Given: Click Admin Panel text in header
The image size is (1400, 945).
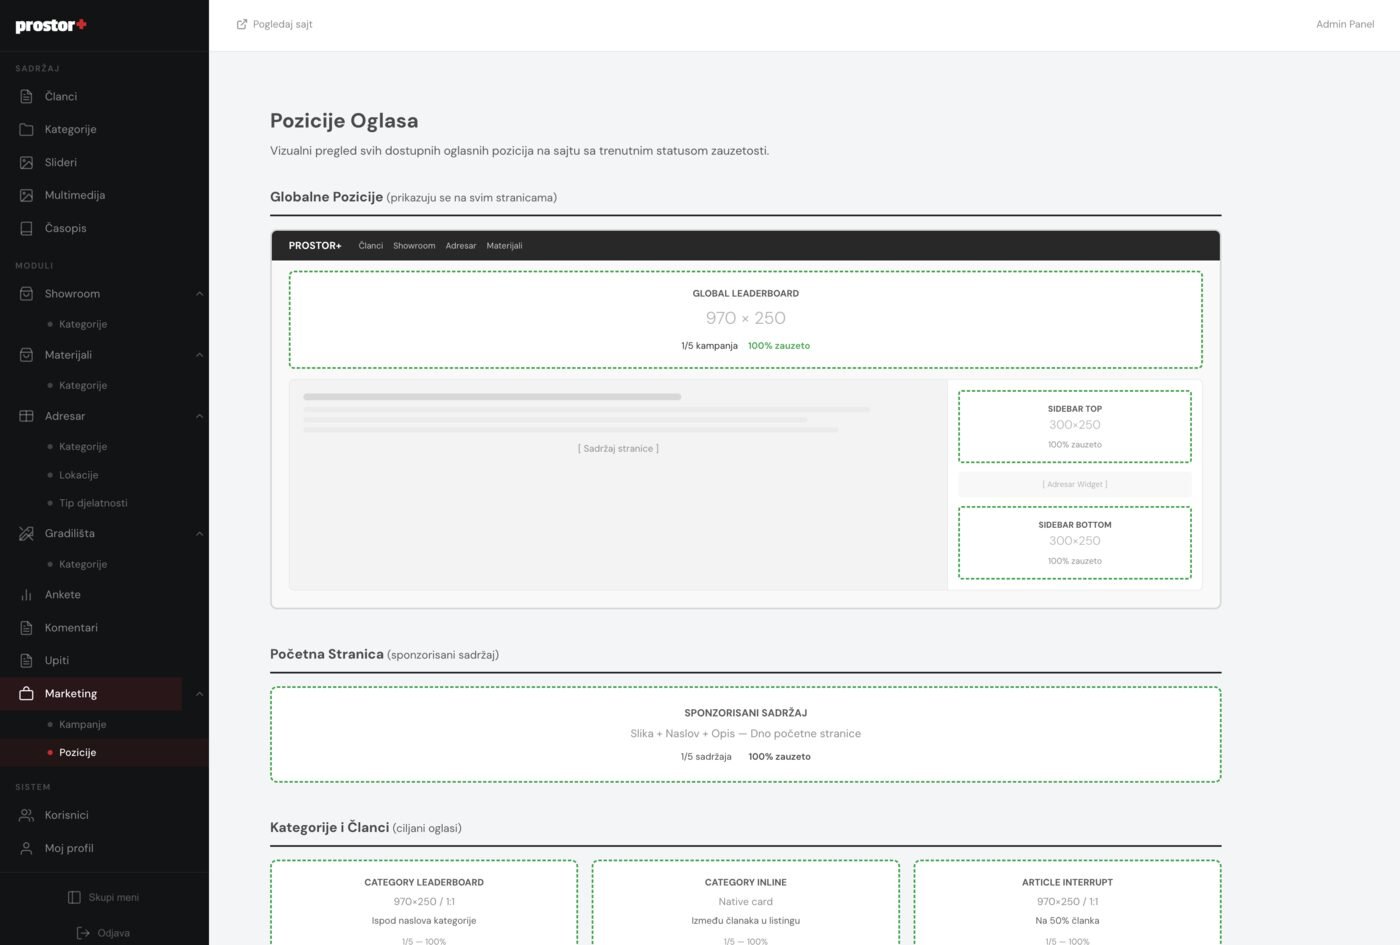Looking at the screenshot, I should point(1345,24).
